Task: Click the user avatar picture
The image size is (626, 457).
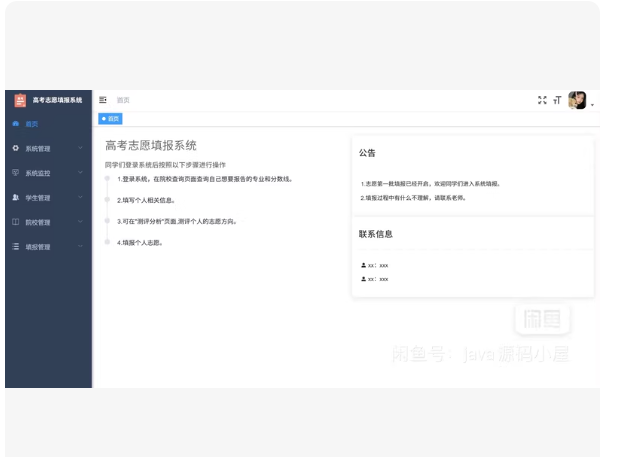Action: [x=577, y=100]
